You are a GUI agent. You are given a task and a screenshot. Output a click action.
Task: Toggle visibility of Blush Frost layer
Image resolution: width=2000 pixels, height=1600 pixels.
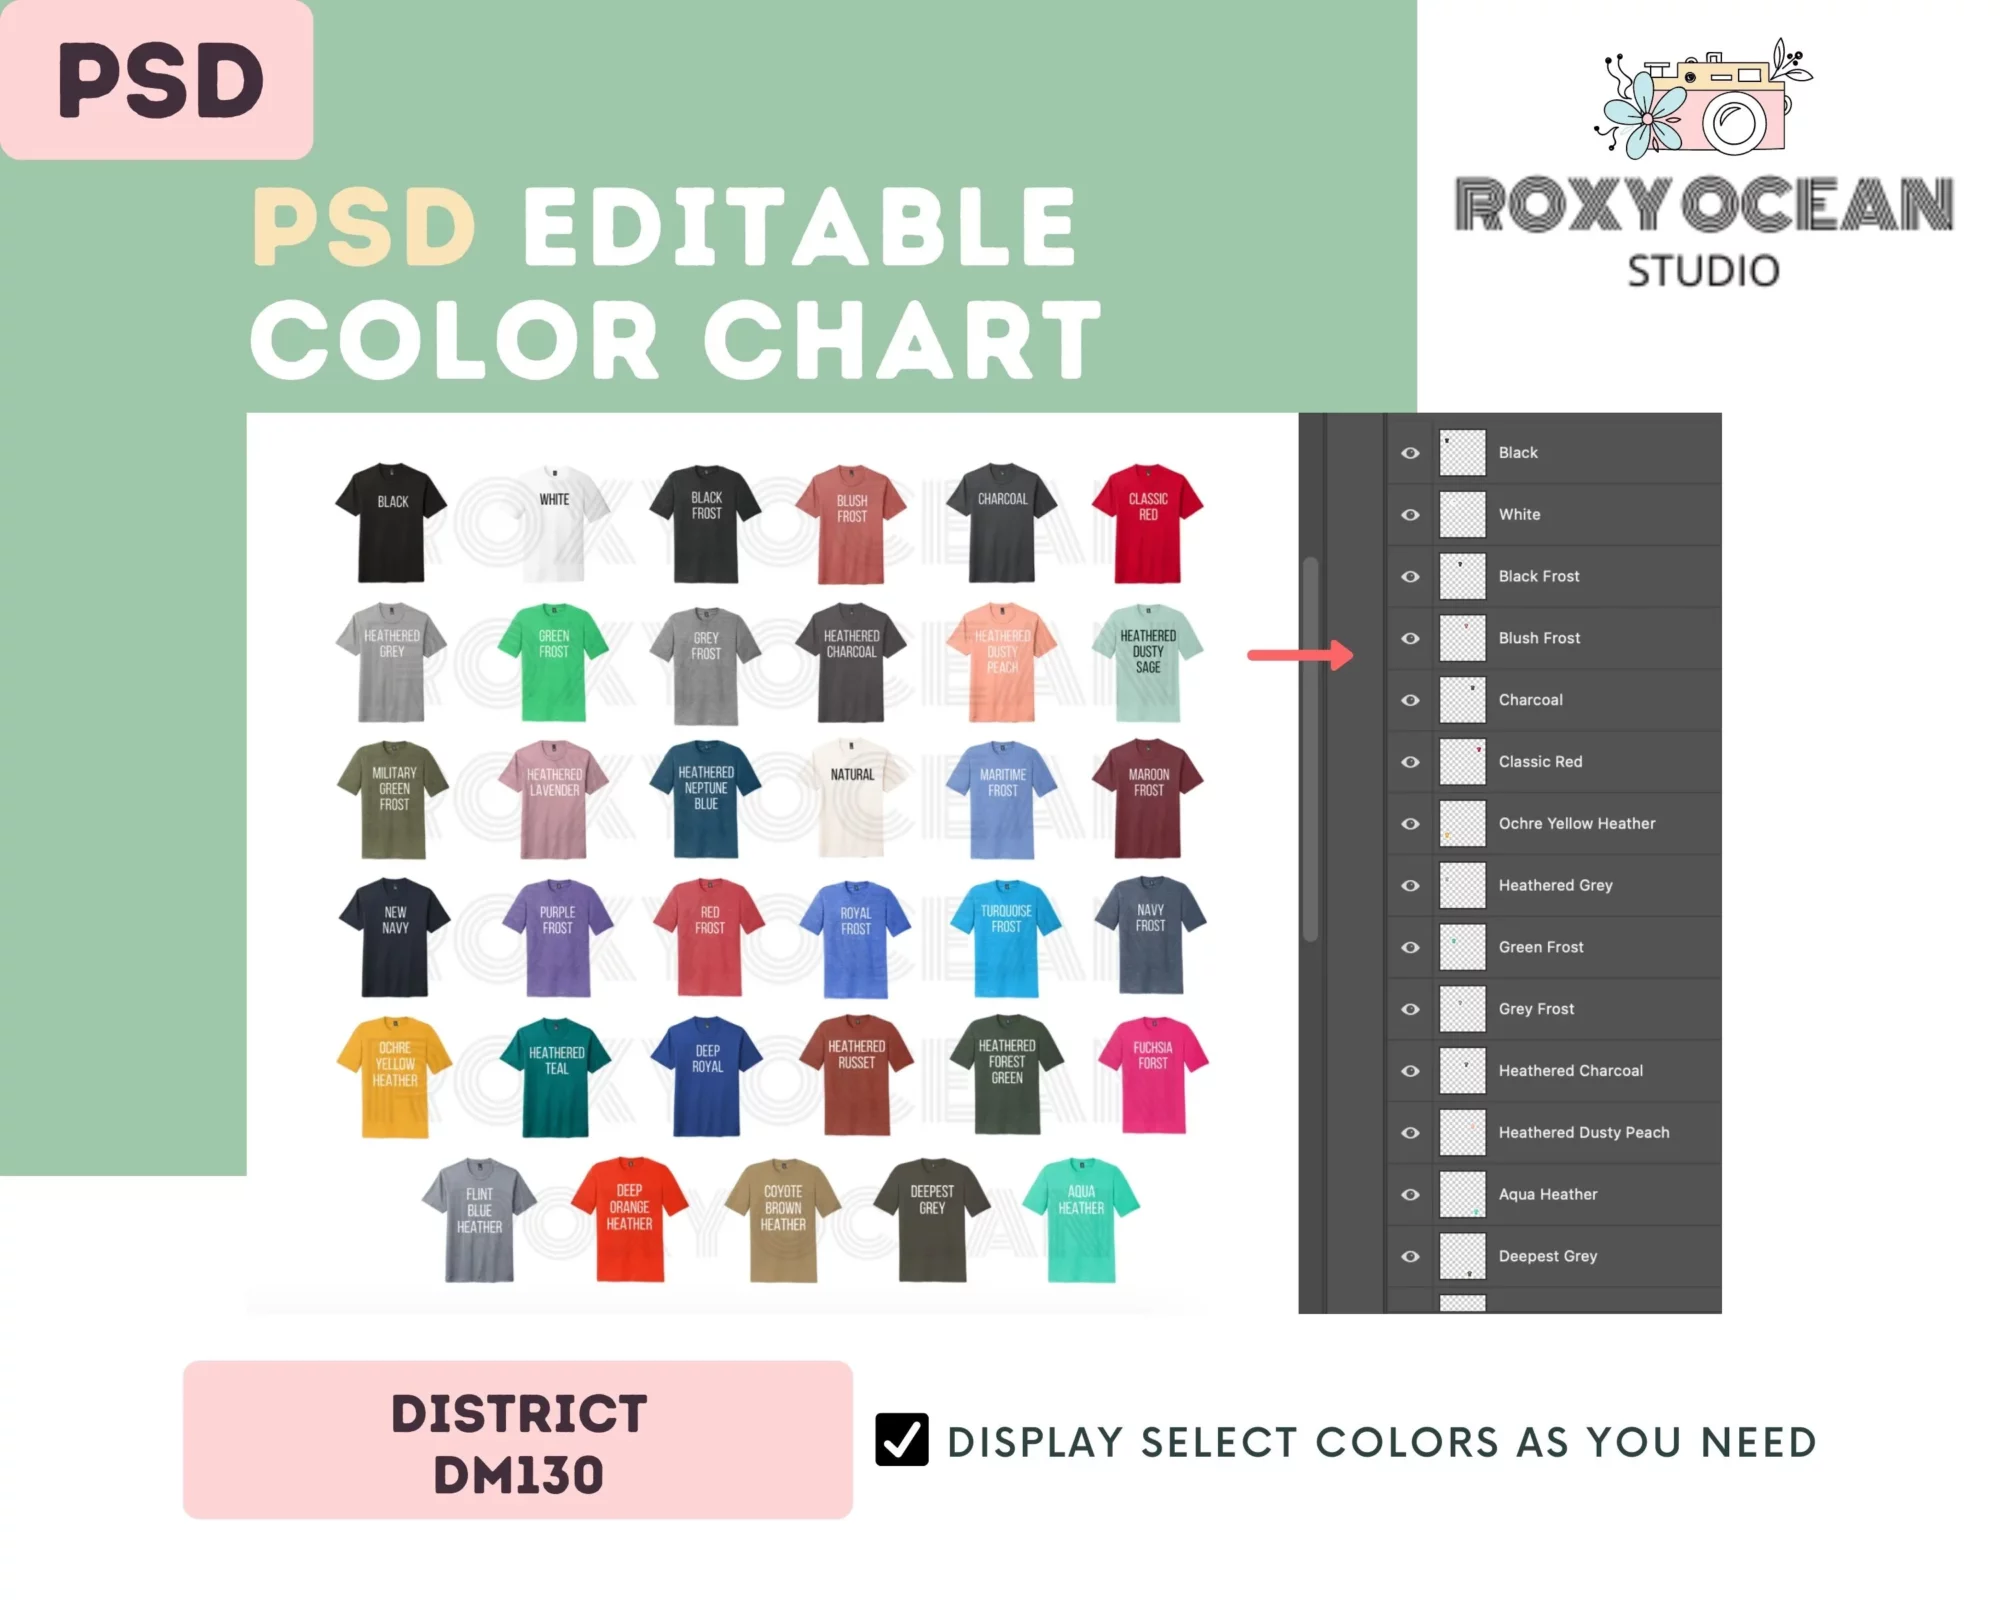[x=1406, y=637]
